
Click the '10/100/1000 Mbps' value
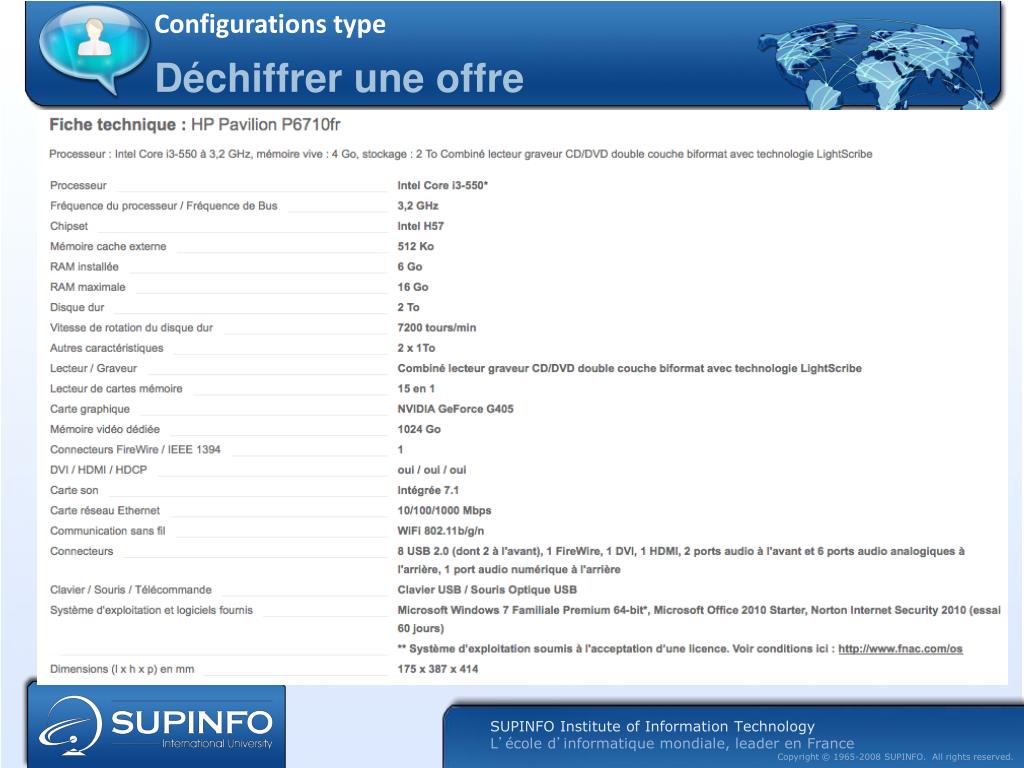click(444, 510)
